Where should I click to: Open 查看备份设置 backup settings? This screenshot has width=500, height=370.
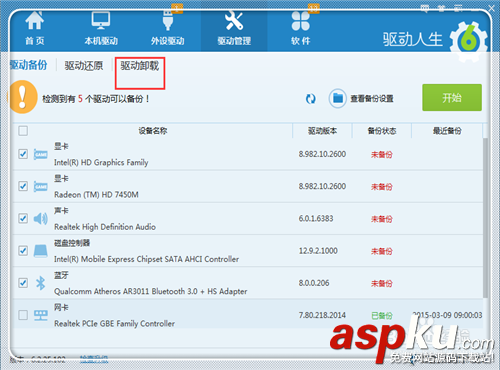(372, 99)
